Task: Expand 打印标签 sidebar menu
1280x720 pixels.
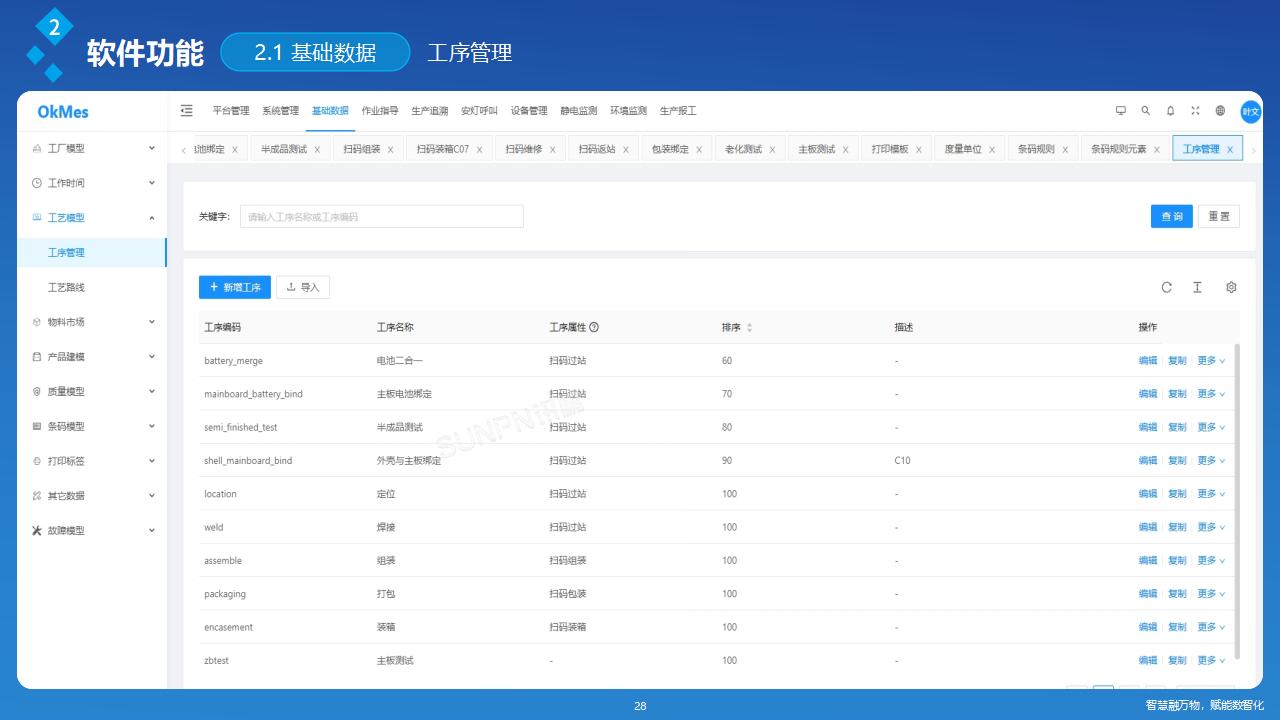Action: point(92,461)
